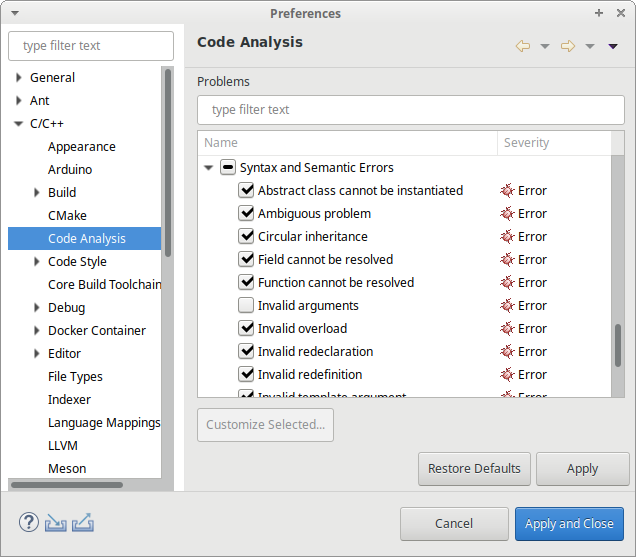
Task: Open the page view menu triangle
Action: (x=613, y=46)
